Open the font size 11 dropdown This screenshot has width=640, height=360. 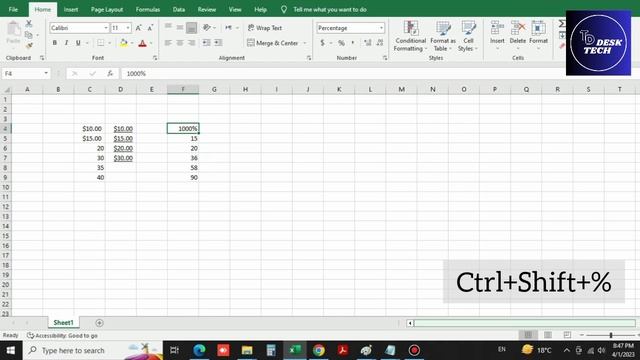click(x=128, y=28)
